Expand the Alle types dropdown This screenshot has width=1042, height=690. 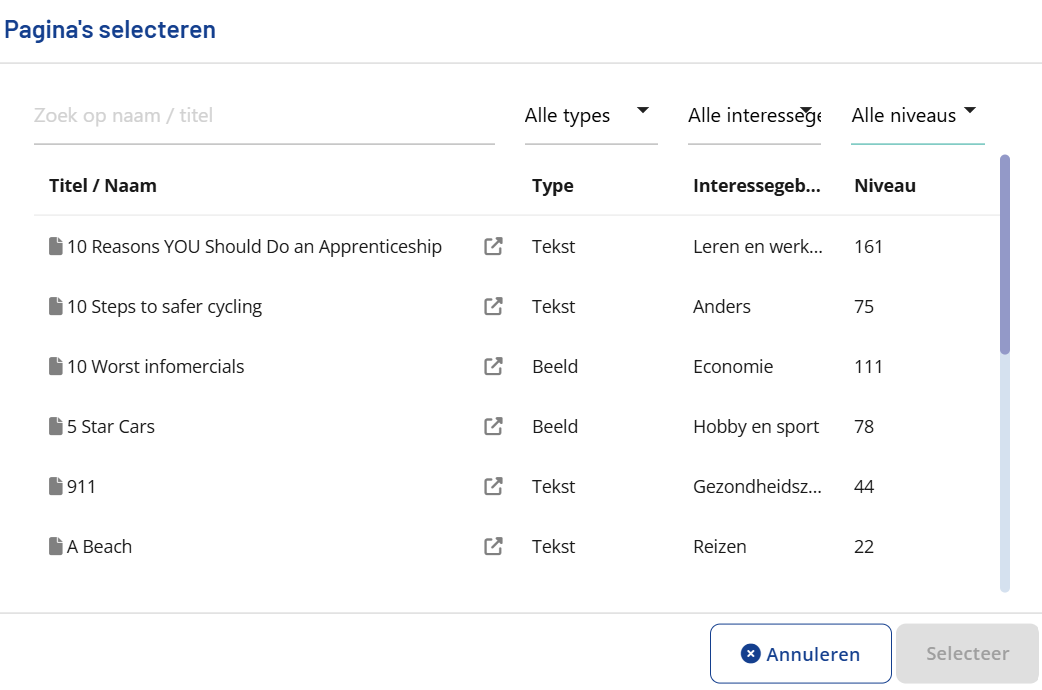(590, 116)
